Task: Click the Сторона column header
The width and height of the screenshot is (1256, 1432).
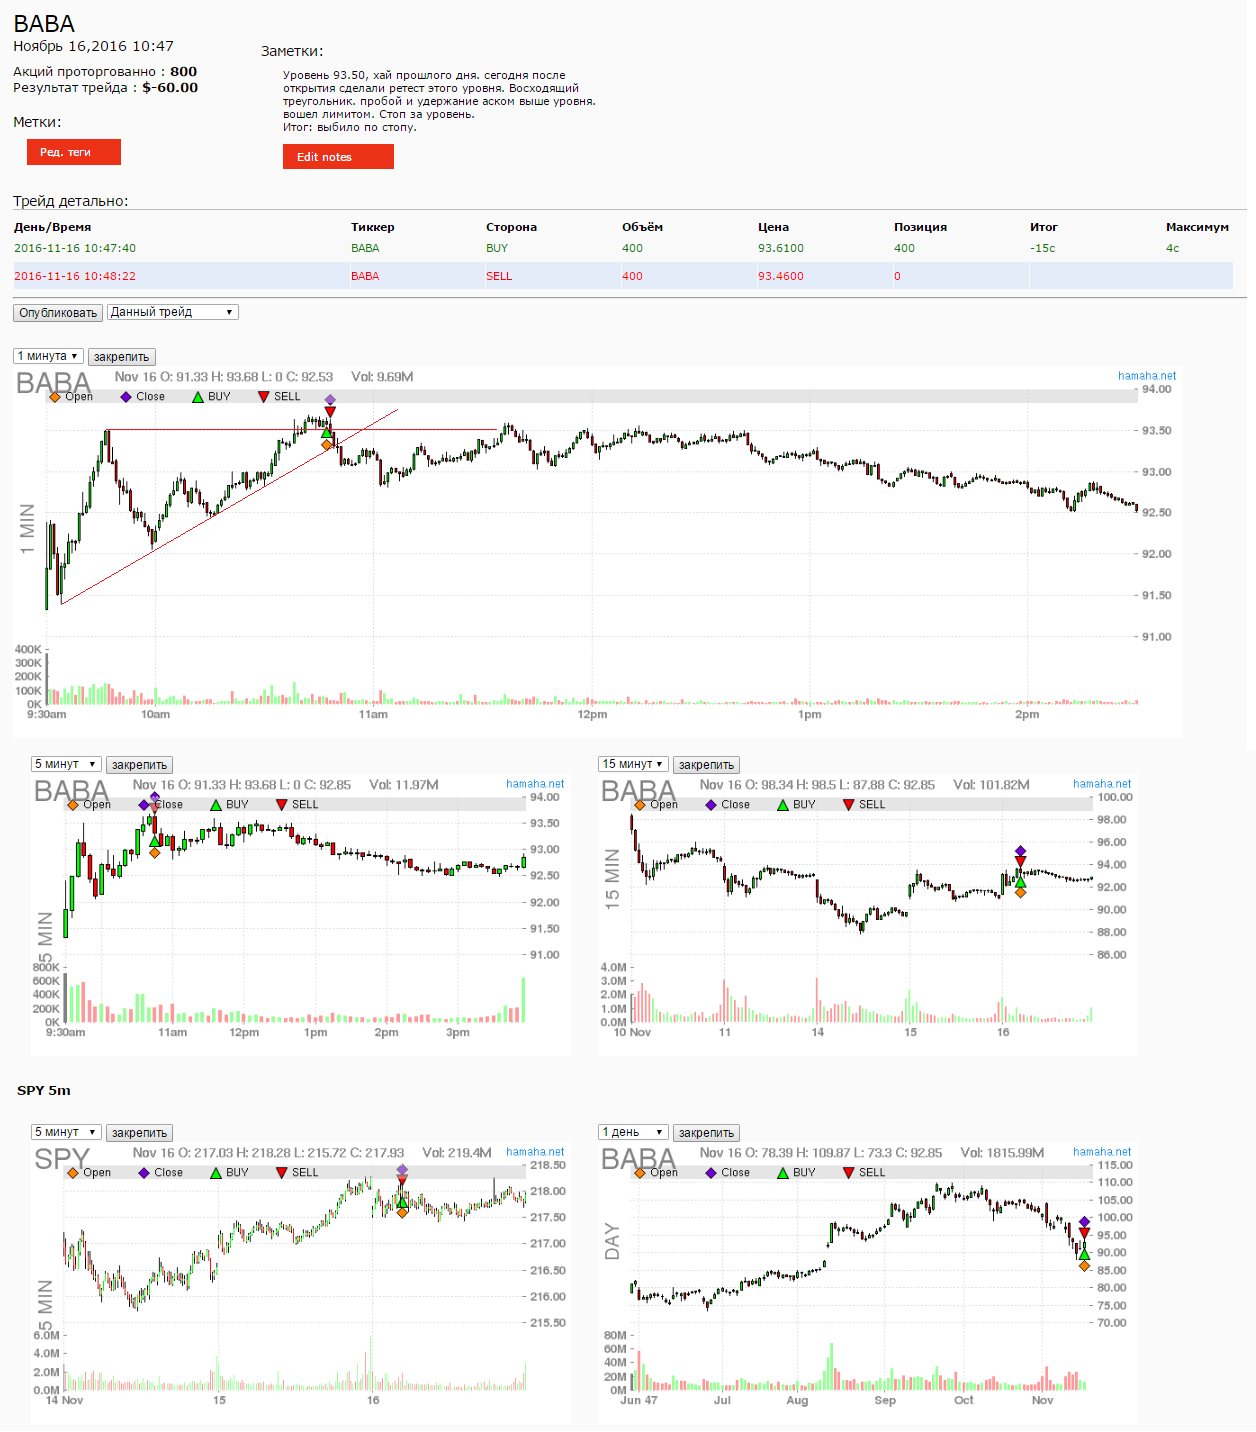Action: coord(511,227)
